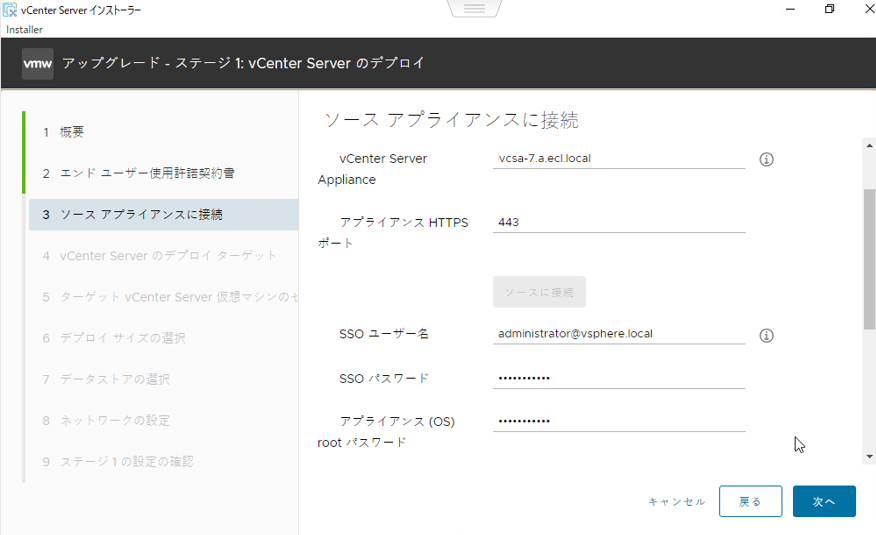
Task: Click the root パスワード input field
Action: pyautogui.click(x=619, y=421)
